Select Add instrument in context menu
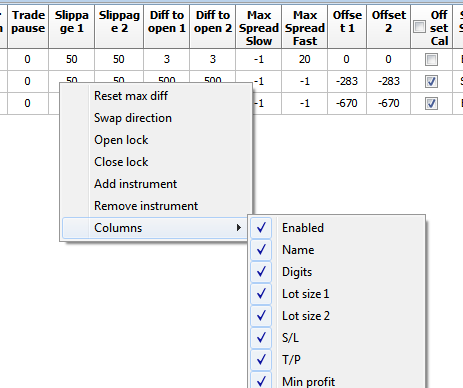463x388 pixels. [156, 184]
